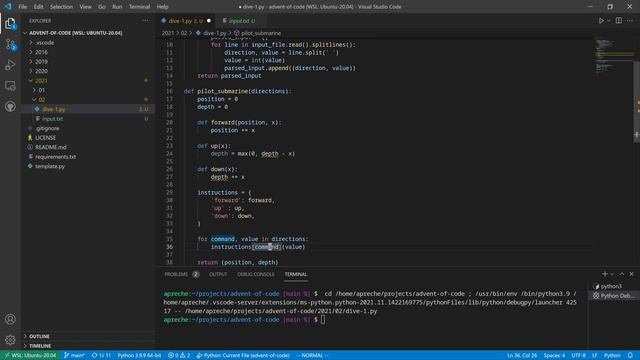
Task: Switch to the dive-1.py editor tab
Action: (186, 21)
